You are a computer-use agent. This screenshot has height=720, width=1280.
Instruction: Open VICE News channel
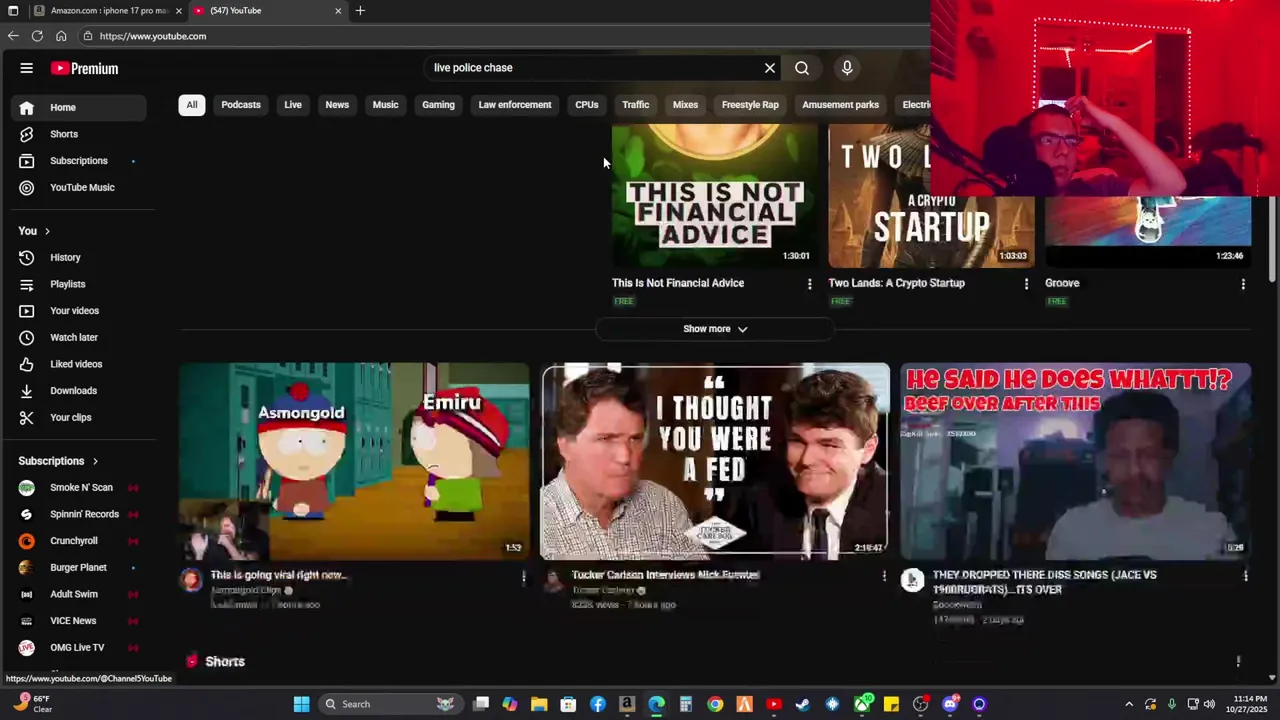coord(79,621)
